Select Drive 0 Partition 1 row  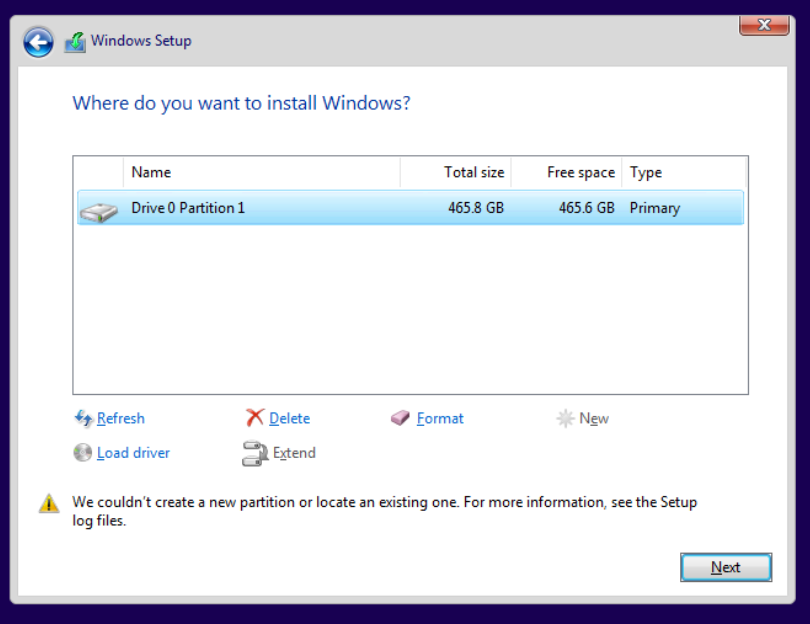pos(411,208)
